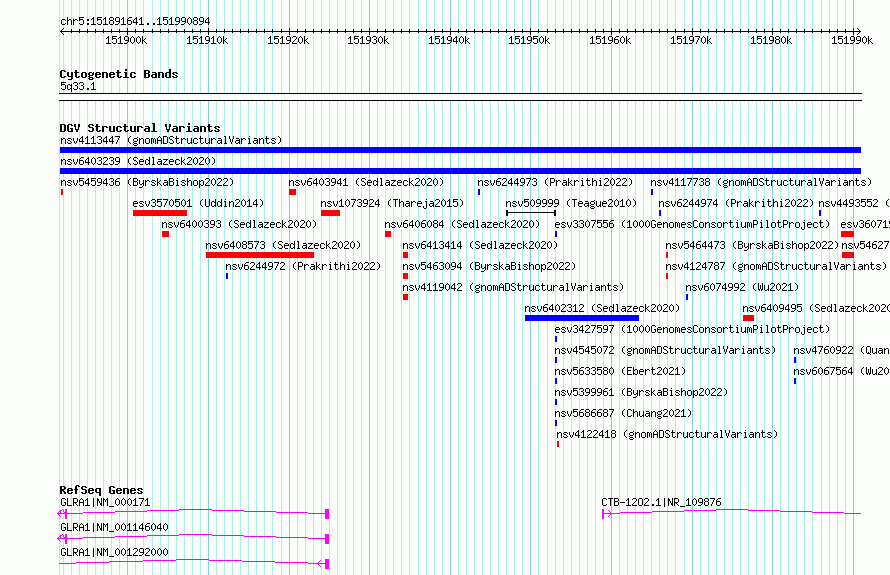Click the chr5:151891641..151990894 region label
This screenshot has height=575, width=890.
pyautogui.click(x=135, y=22)
